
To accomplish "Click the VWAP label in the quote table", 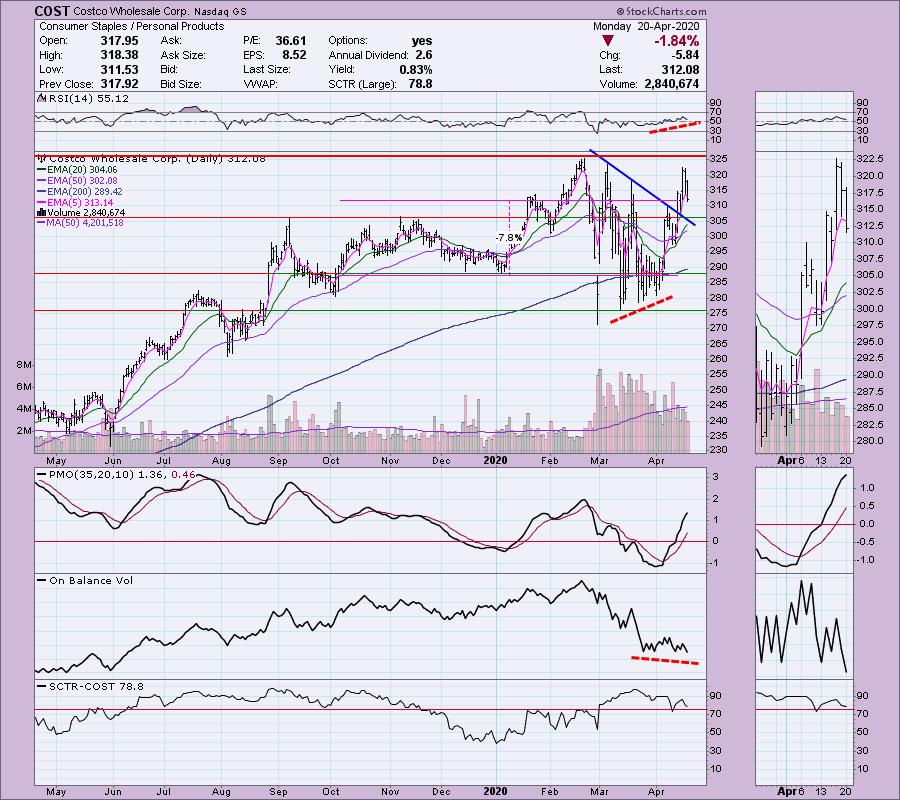I will pyautogui.click(x=261, y=84).
